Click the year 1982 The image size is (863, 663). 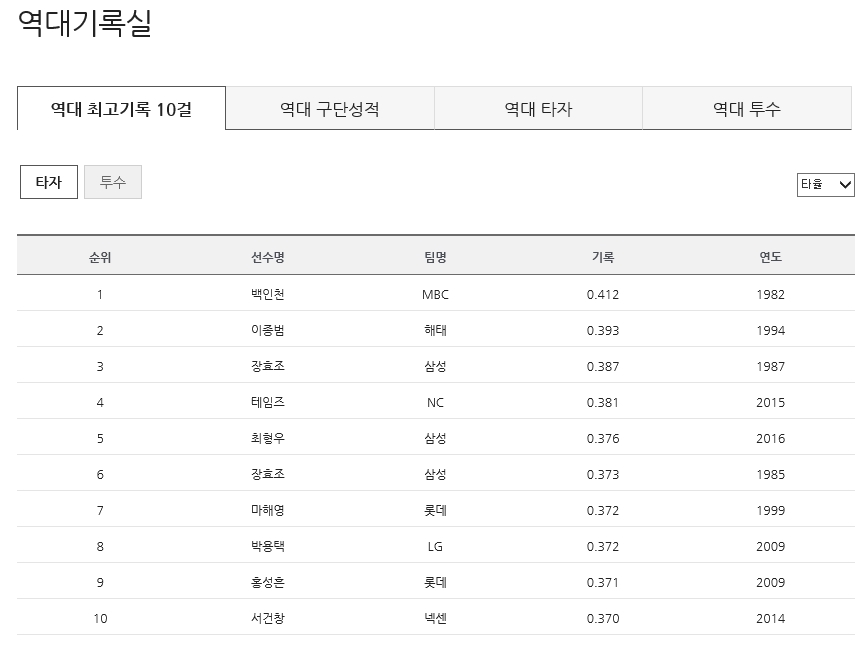click(771, 294)
